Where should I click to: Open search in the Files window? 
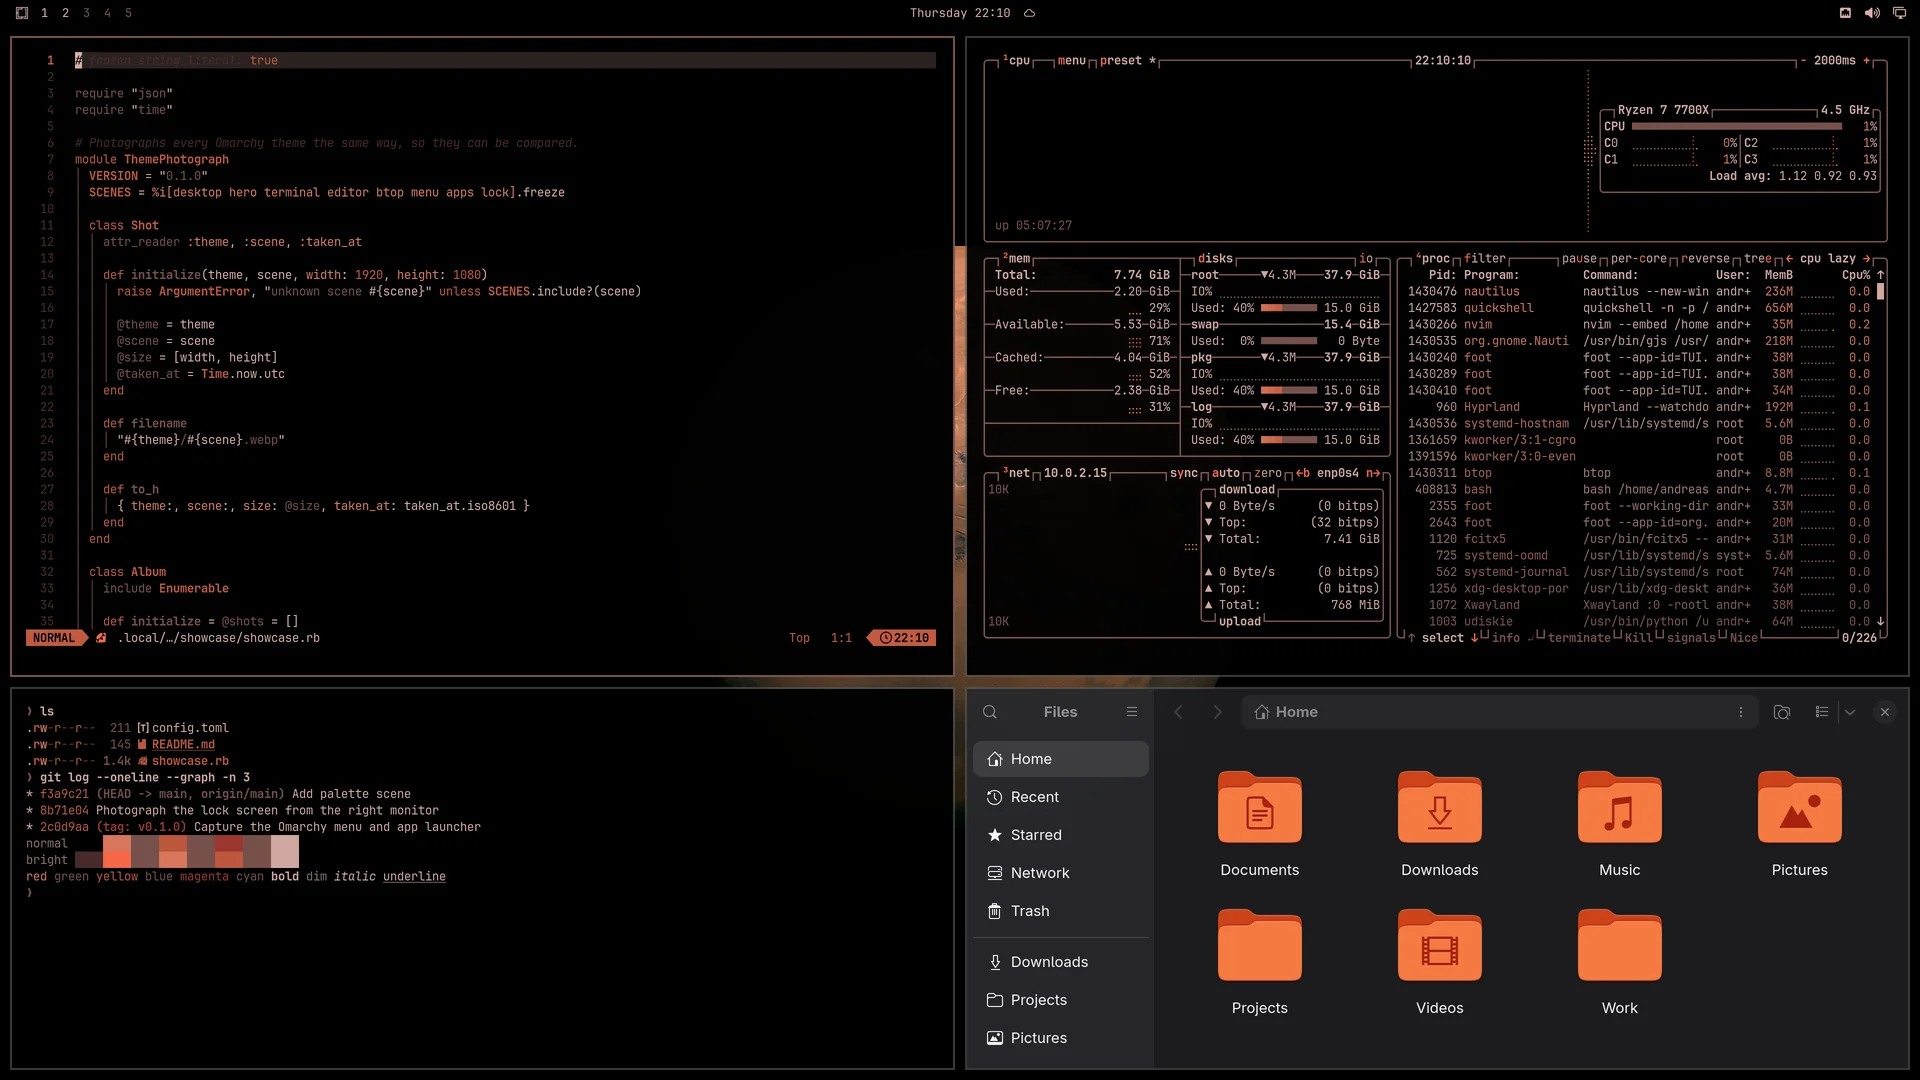[990, 712]
